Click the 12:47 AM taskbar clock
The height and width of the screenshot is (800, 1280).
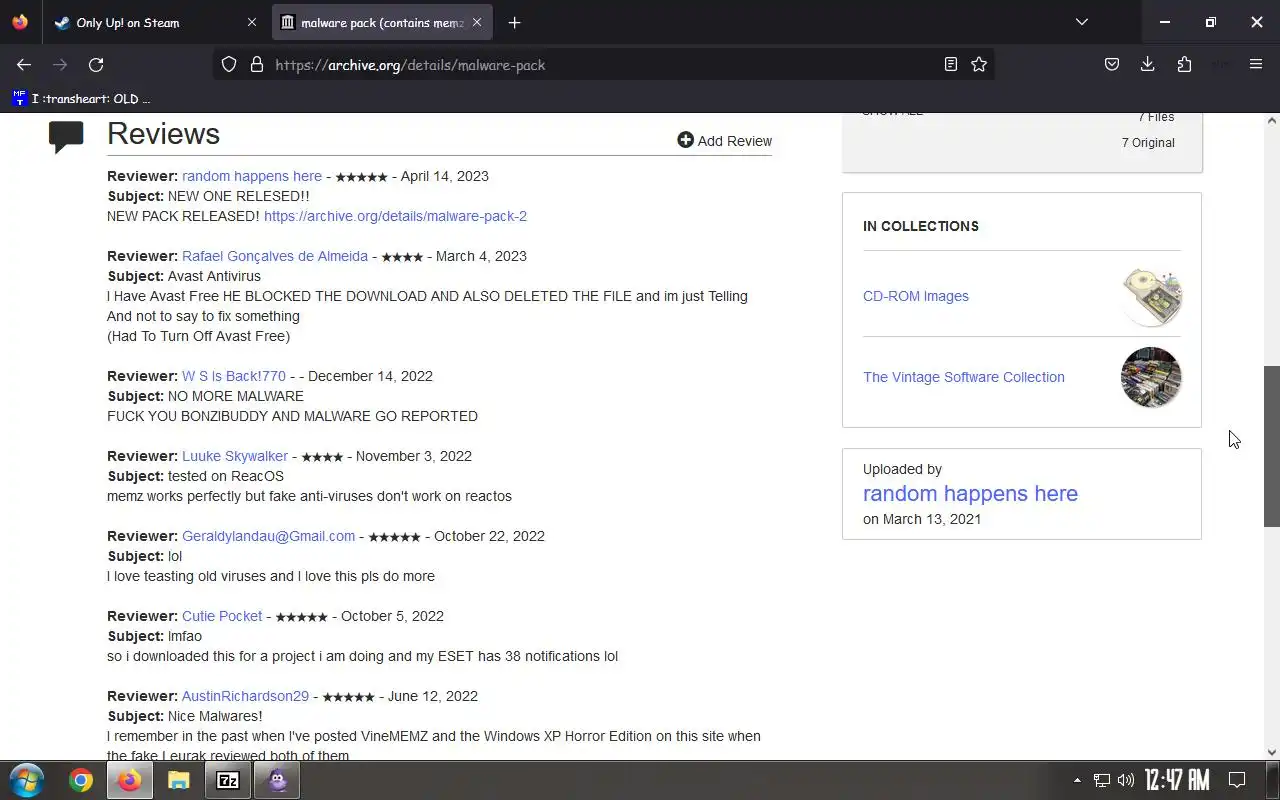click(1177, 780)
